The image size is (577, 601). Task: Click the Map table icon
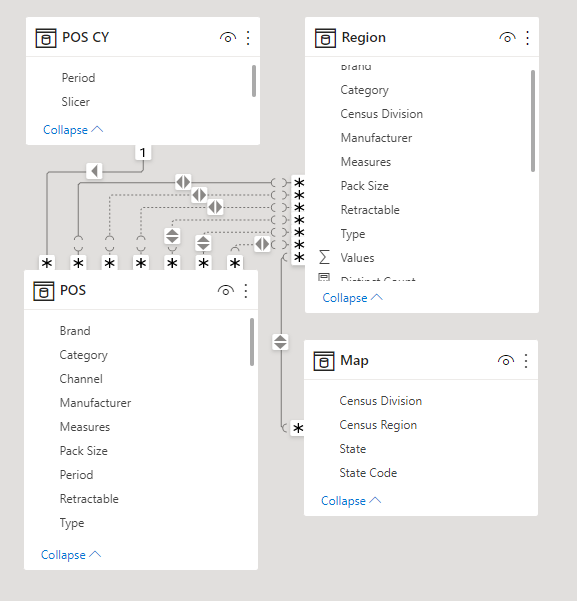point(324,361)
